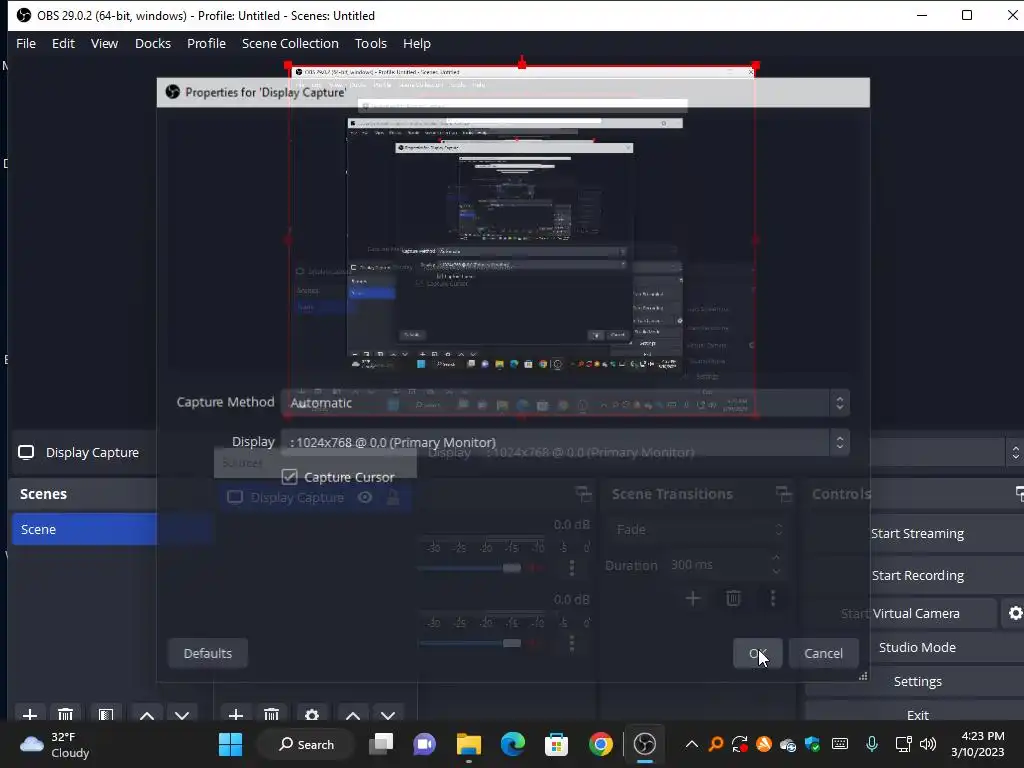Viewport: 1024px width, 768px height.
Task: Remove selected source with trash icon
Action: click(272, 715)
